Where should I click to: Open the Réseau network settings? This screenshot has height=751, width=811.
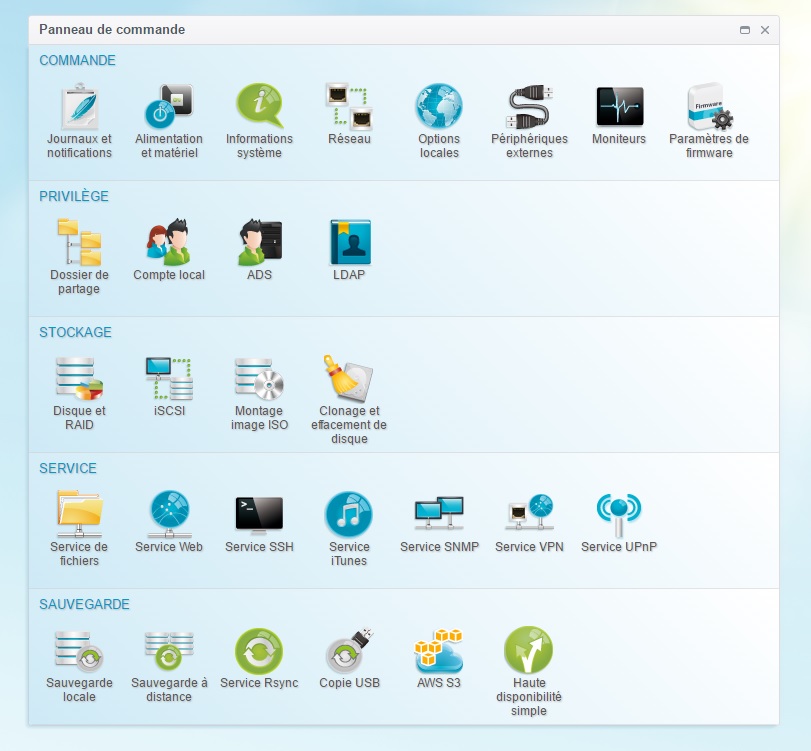click(x=349, y=108)
